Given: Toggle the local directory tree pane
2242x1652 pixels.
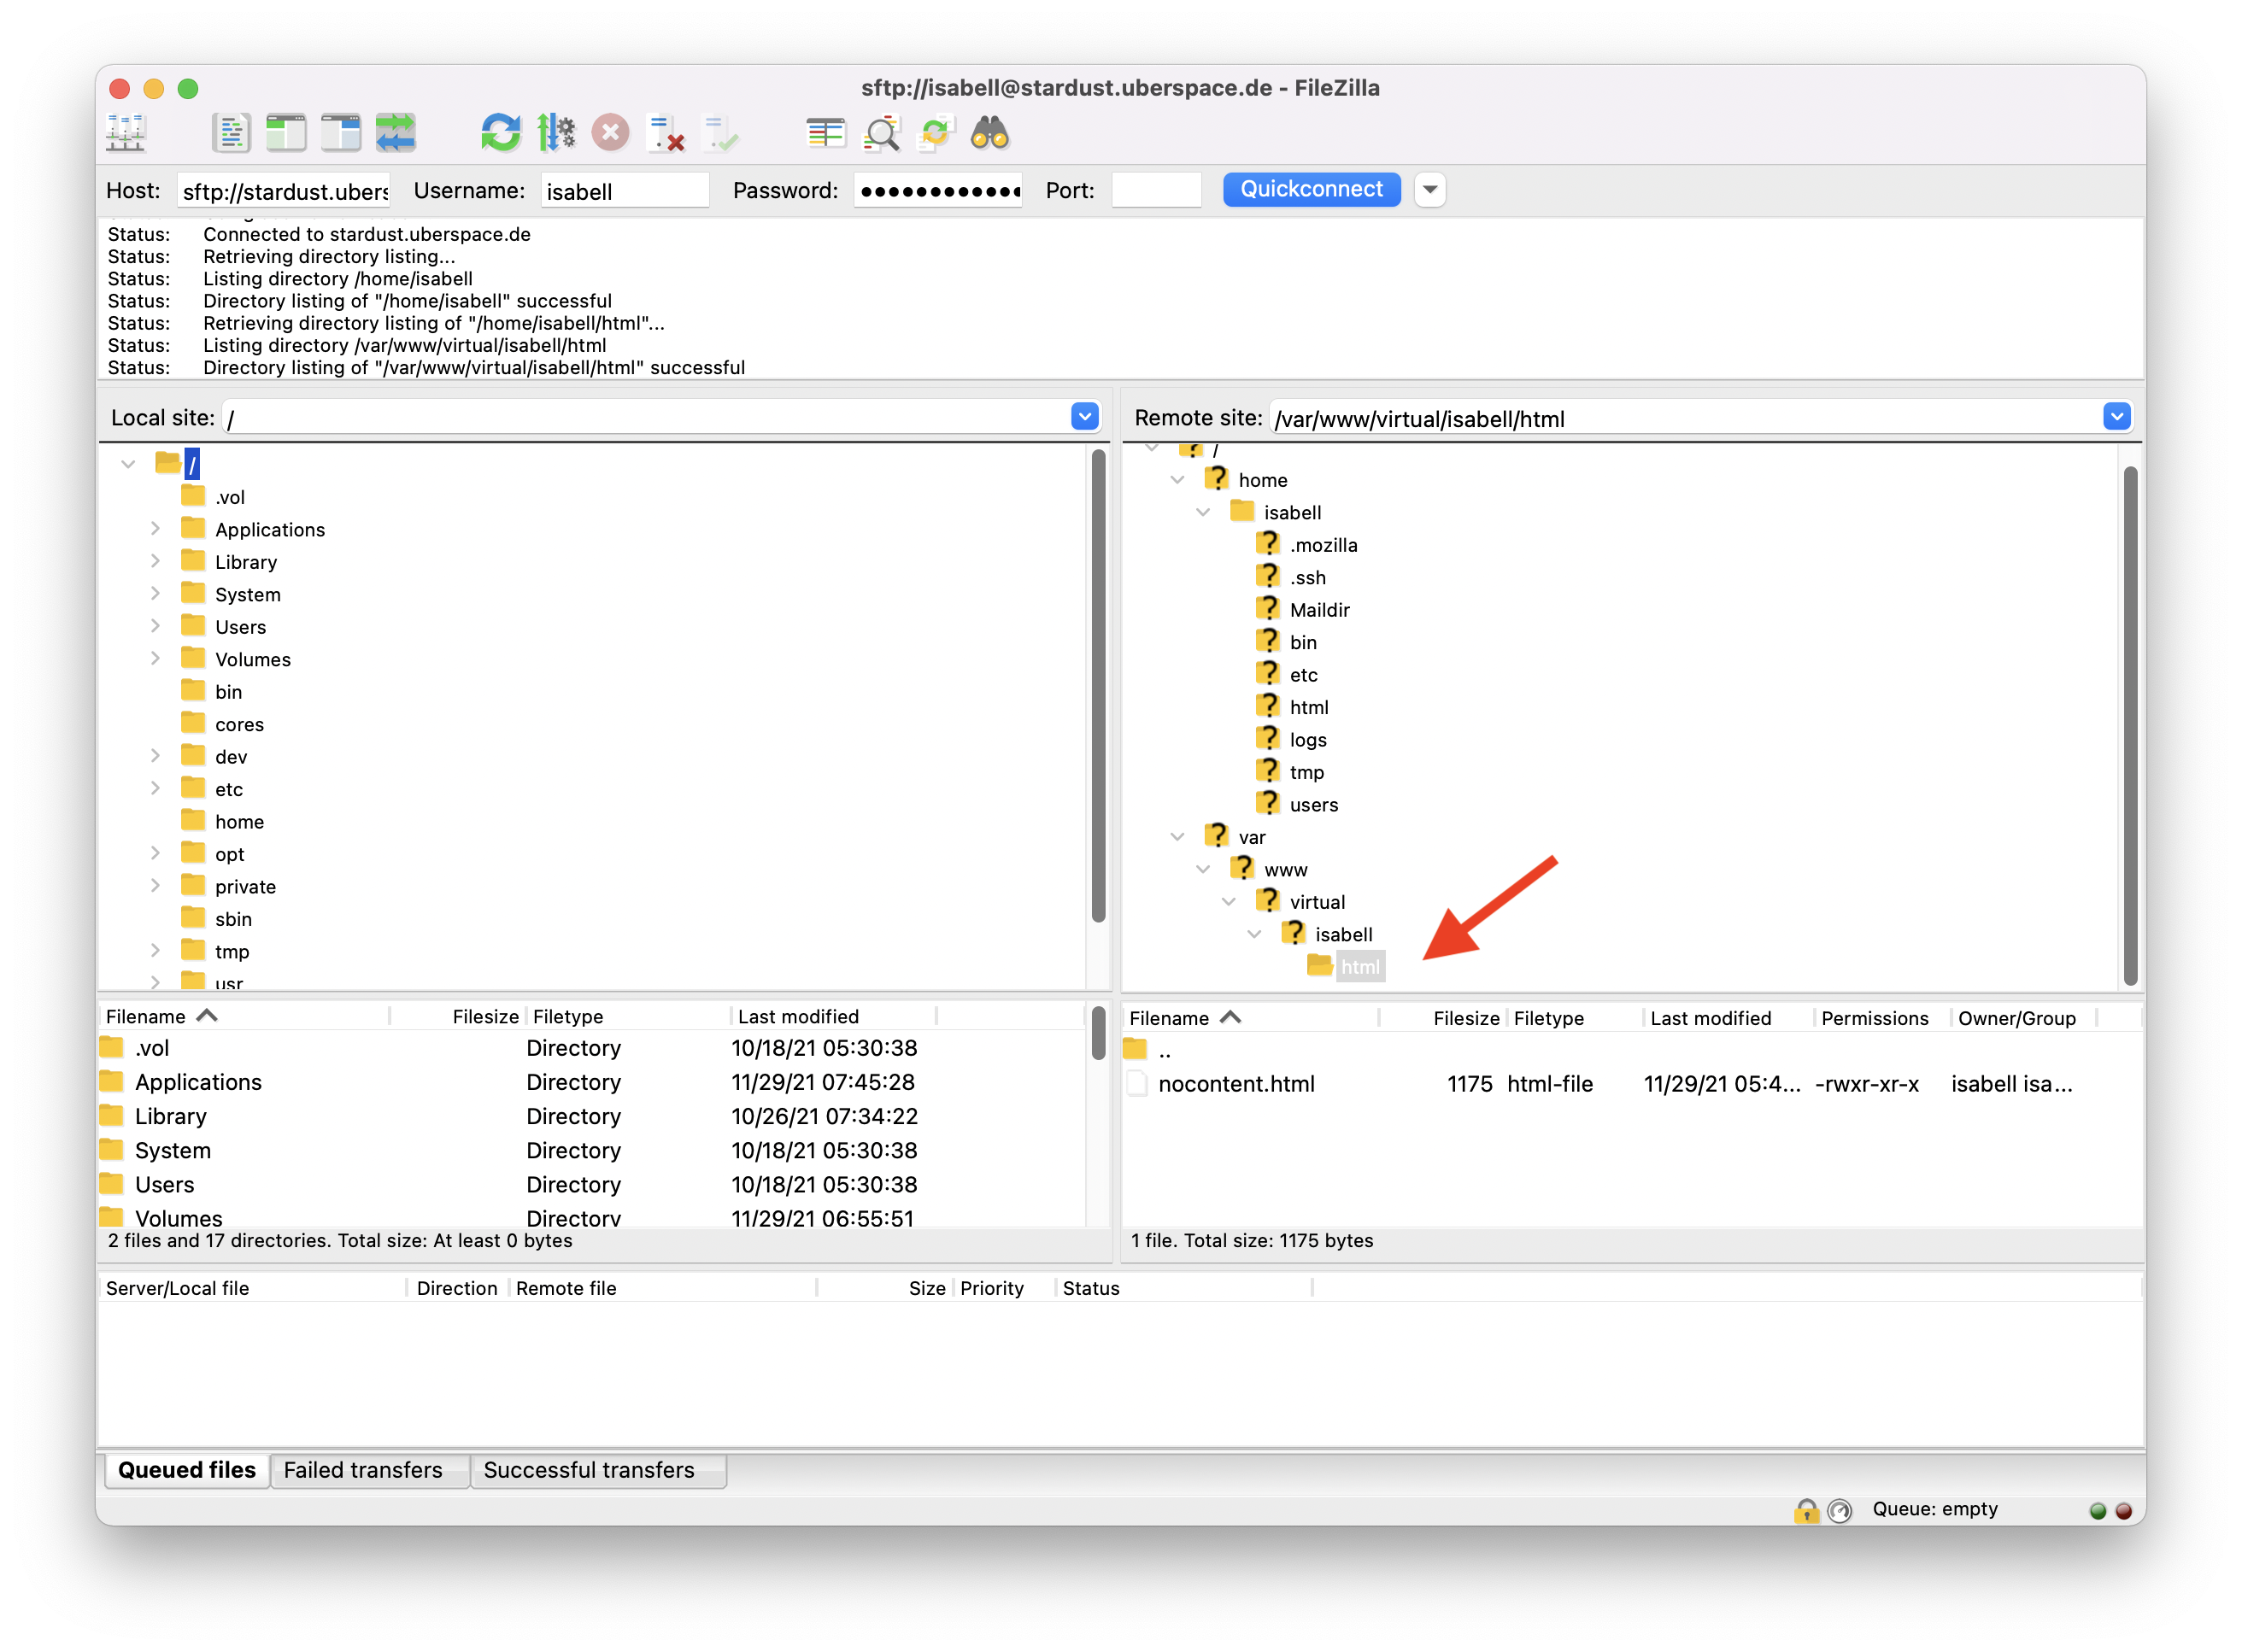Looking at the screenshot, I should tap(286, 131).
